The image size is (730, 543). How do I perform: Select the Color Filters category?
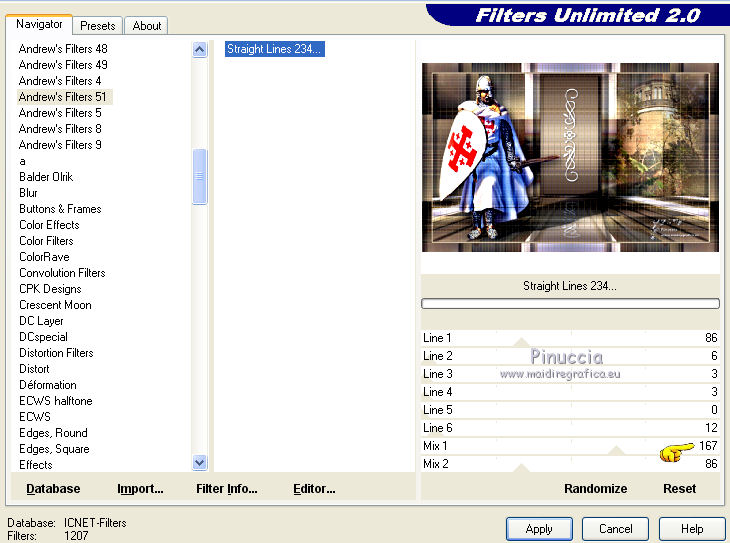pos(47,241)
